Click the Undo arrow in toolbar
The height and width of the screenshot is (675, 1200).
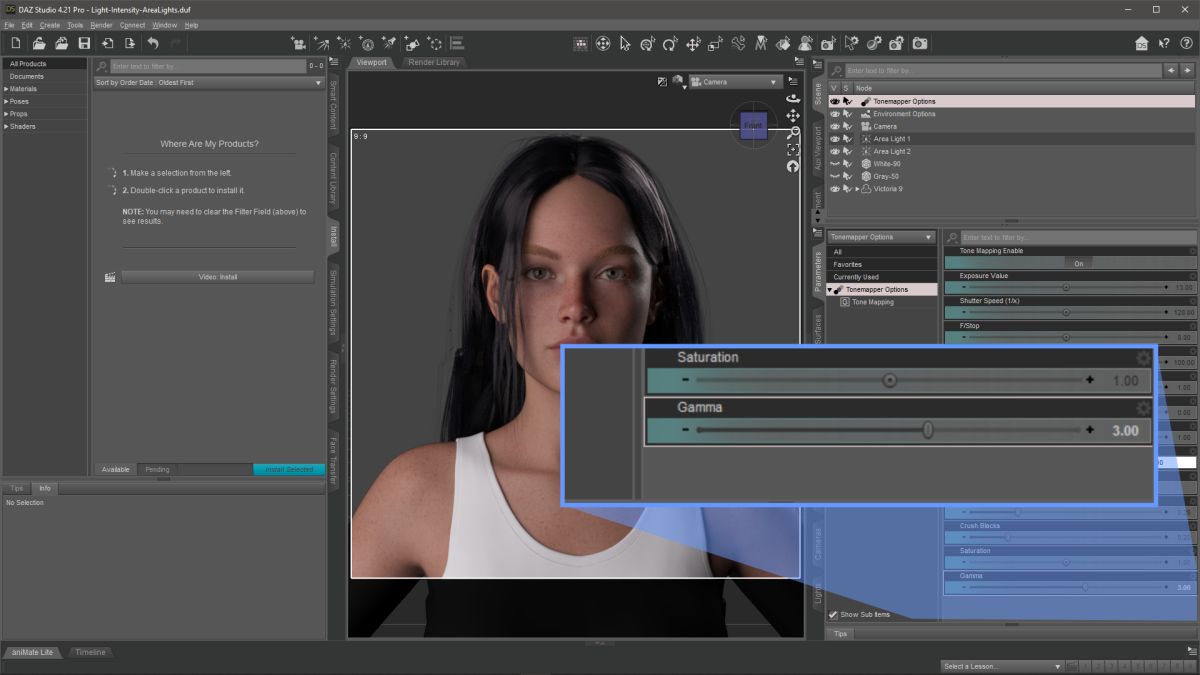tap(153, 43)
